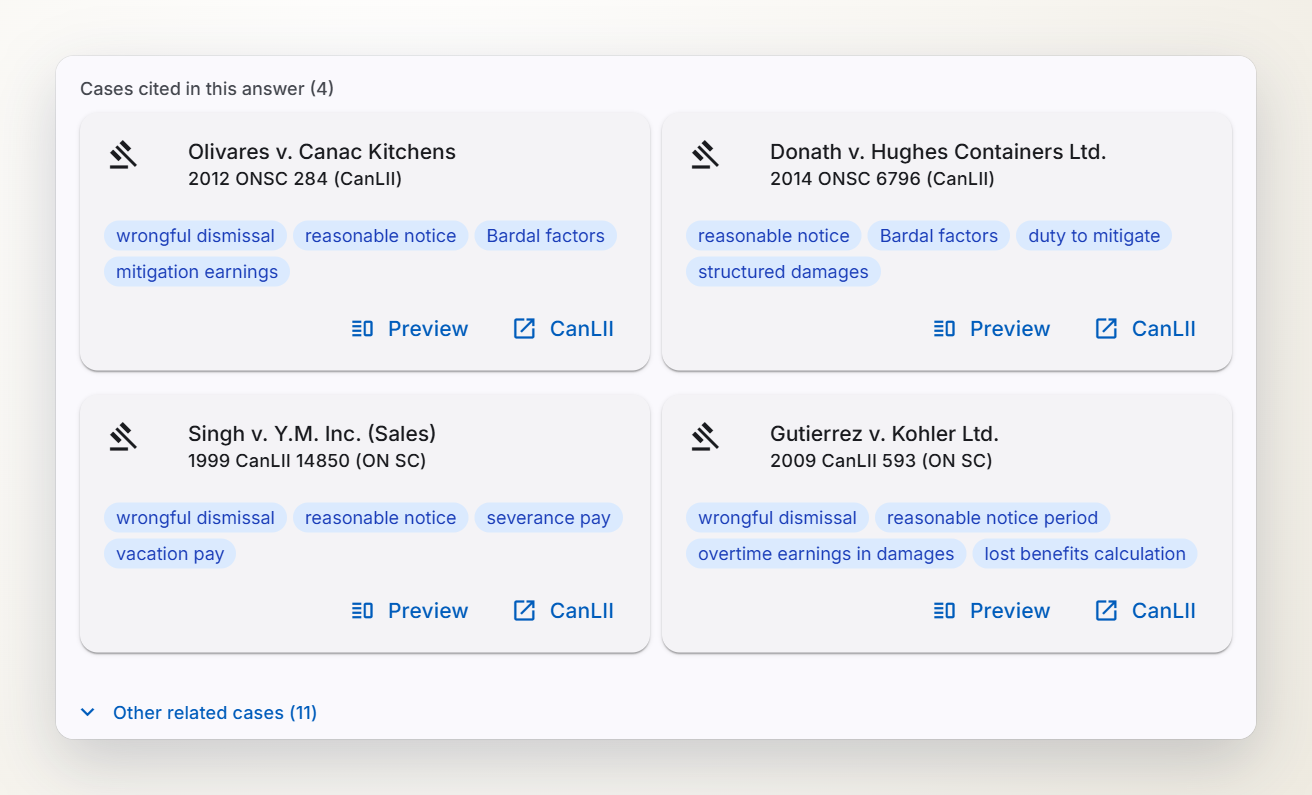Click 'Bardal factors' tag on Donath card
The width and height of the screenshot is (1312, 795).
tap(939, 236)
